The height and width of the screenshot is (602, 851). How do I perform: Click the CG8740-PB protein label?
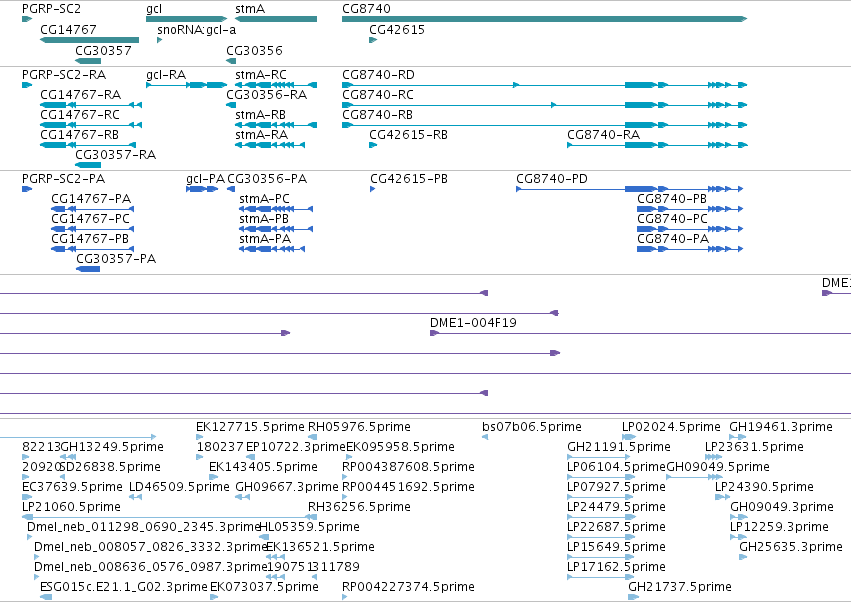tap(672, 199)
